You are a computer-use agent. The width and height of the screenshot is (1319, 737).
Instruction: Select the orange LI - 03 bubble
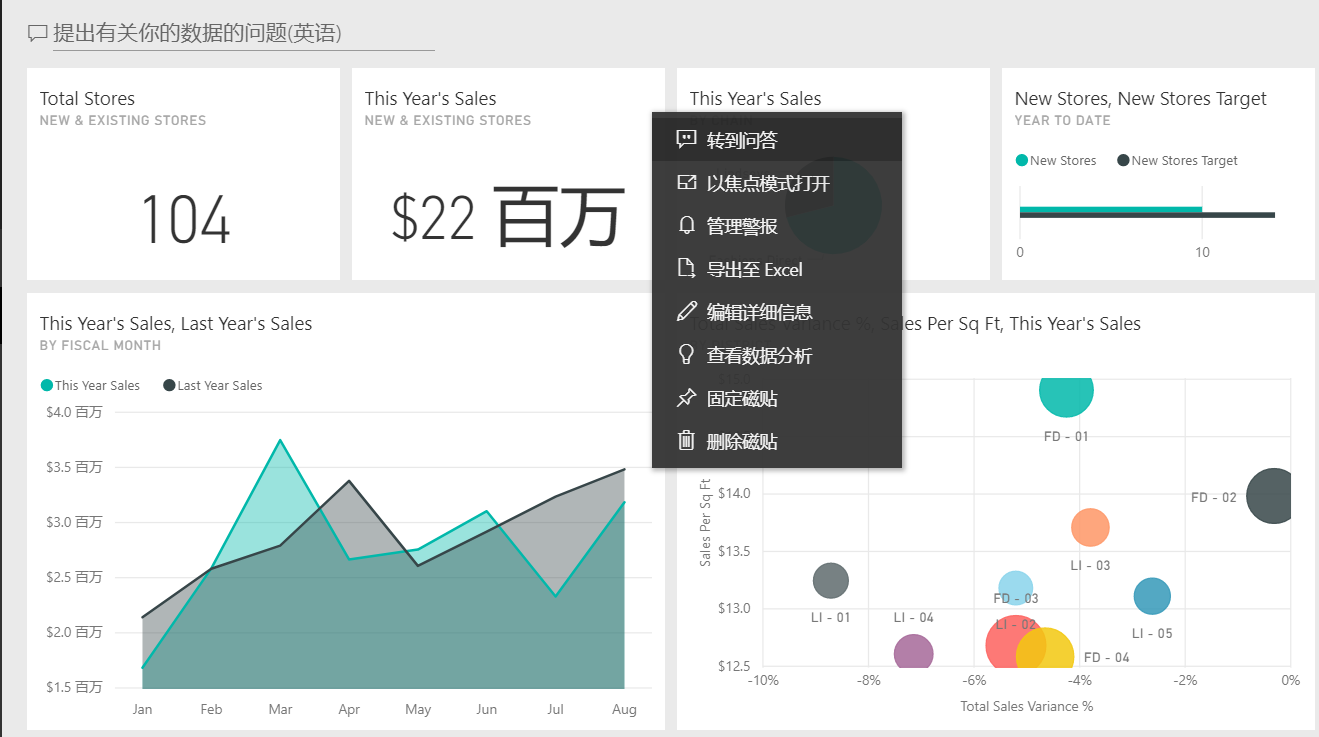pos(1090,527)
